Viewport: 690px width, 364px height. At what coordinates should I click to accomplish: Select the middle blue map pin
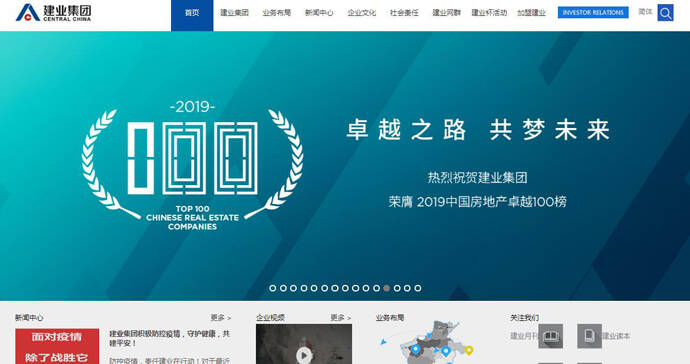(x=445, y=351)
